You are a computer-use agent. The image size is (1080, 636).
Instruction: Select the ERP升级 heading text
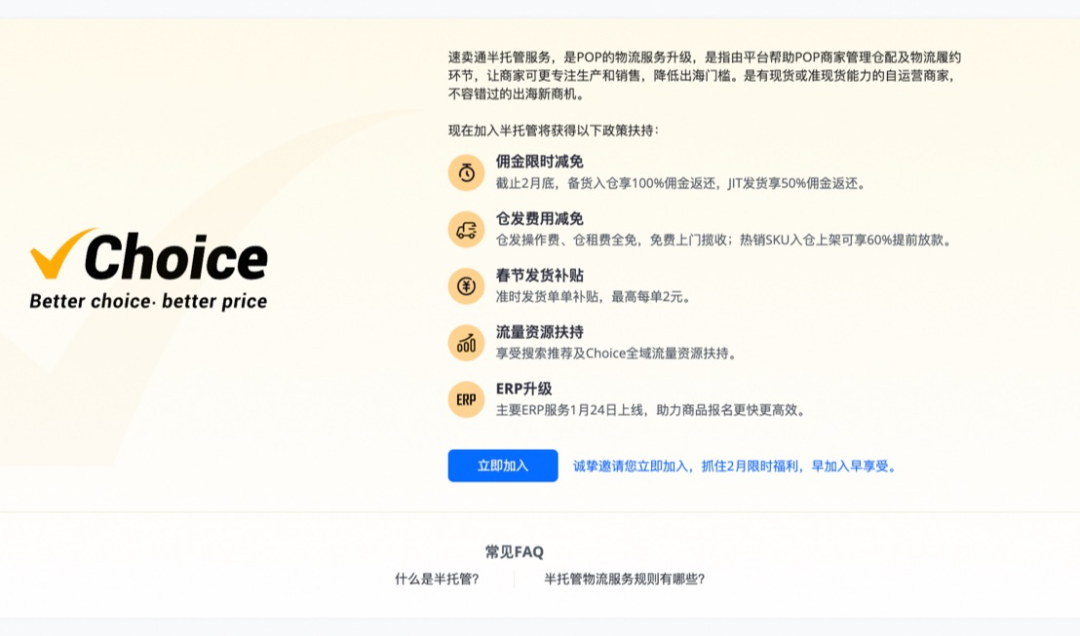click(522, 387)
